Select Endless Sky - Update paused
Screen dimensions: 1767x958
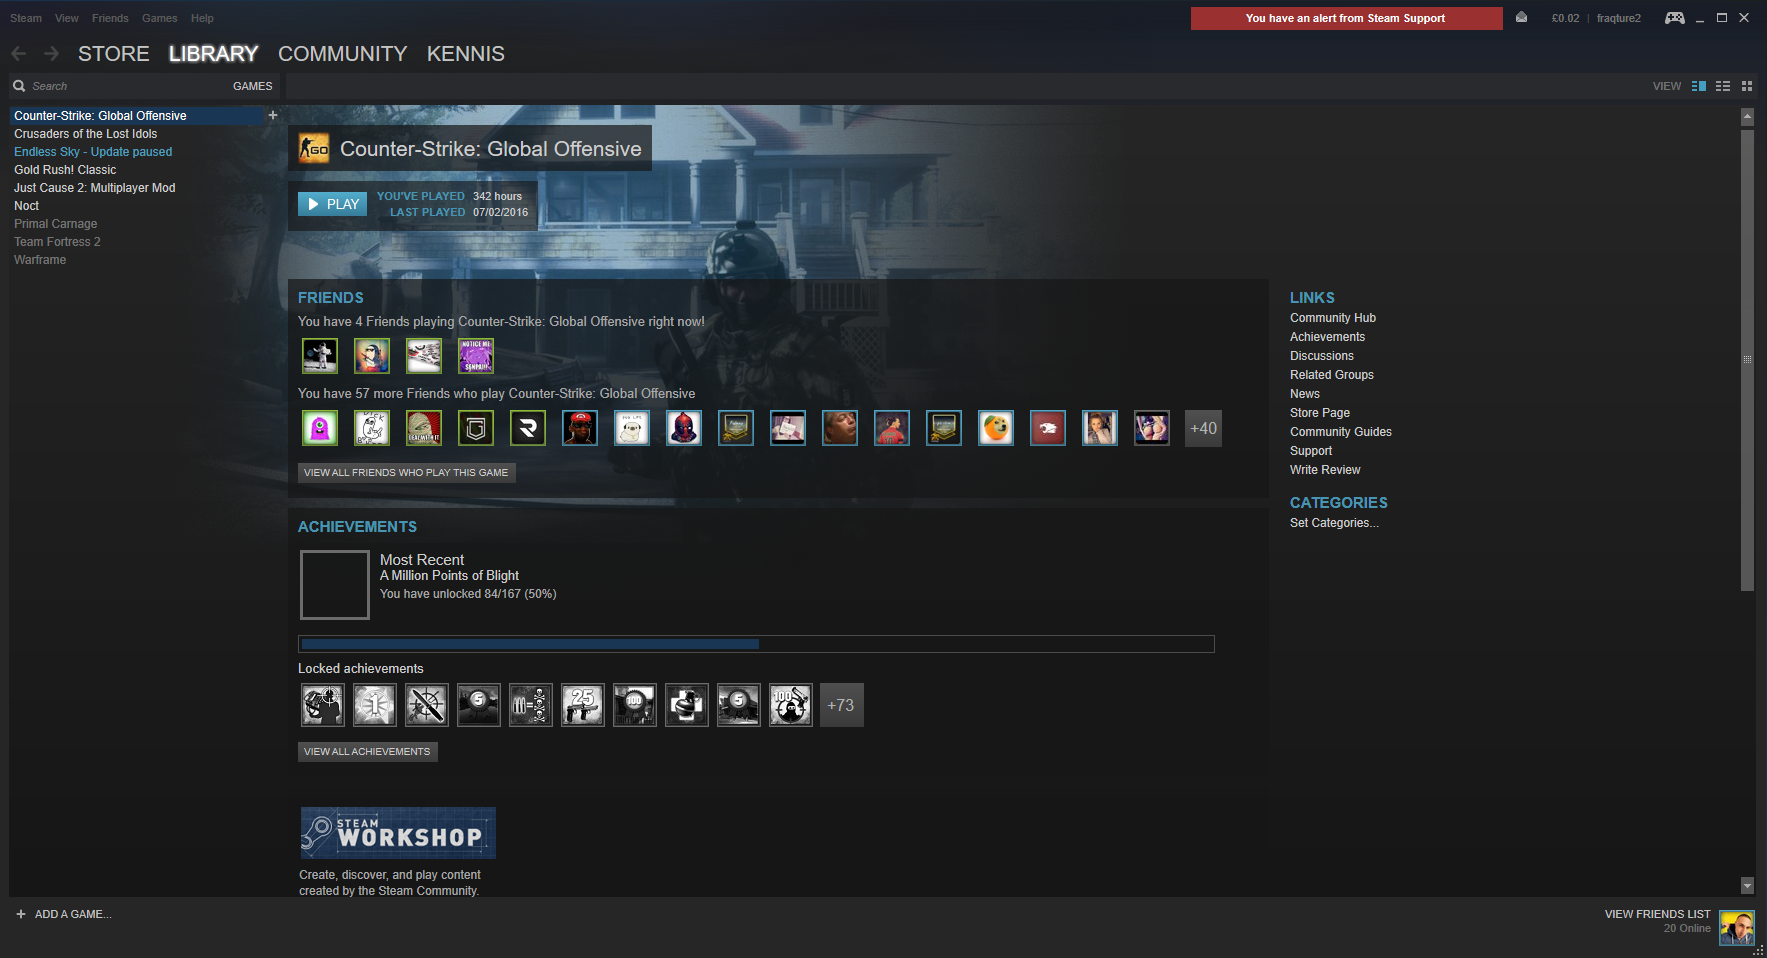[93, 152]
